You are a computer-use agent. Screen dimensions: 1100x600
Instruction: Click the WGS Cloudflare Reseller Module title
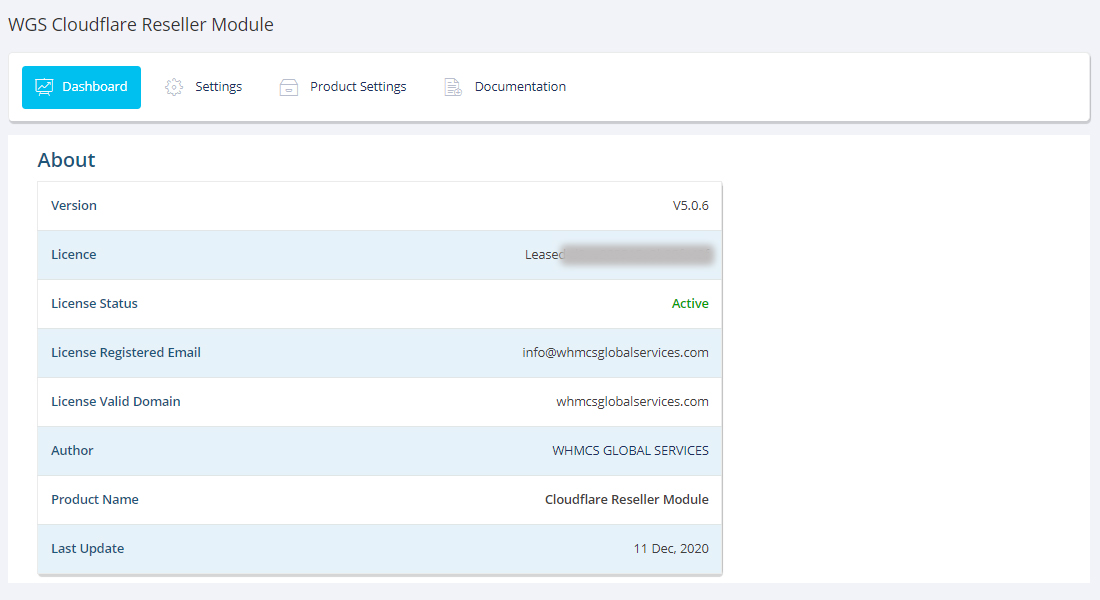click(141, 25)
